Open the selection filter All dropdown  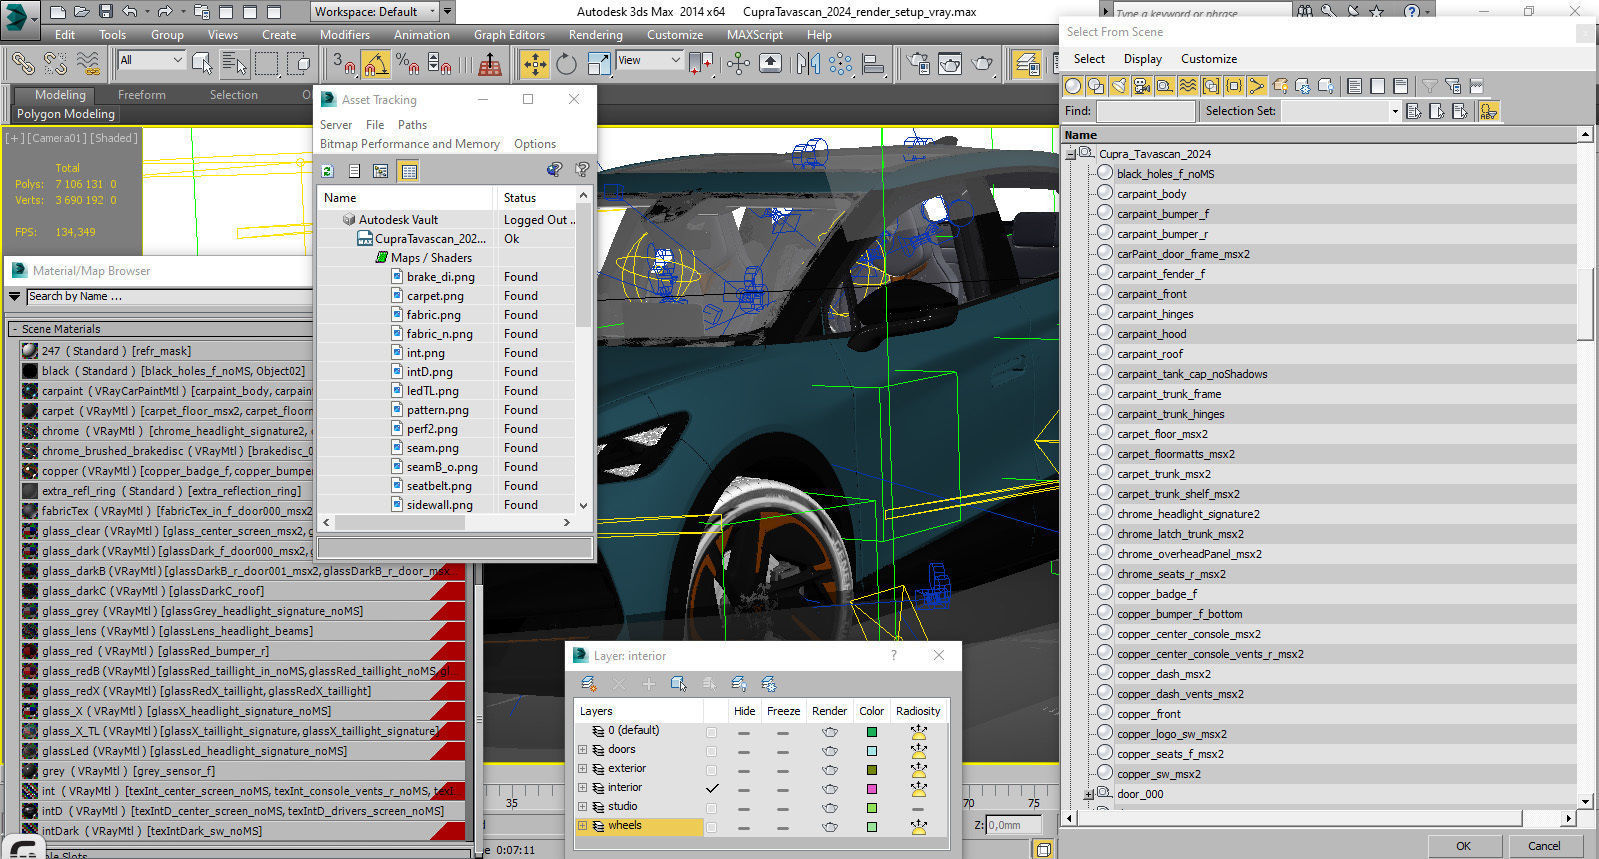pos(152,61)
